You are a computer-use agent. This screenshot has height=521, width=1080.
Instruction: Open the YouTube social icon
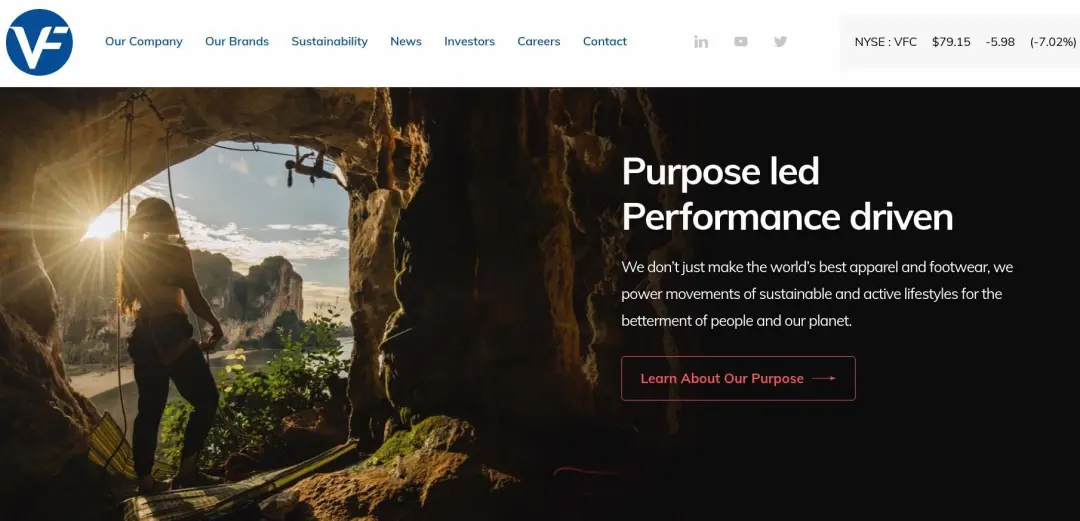(740, 41)
